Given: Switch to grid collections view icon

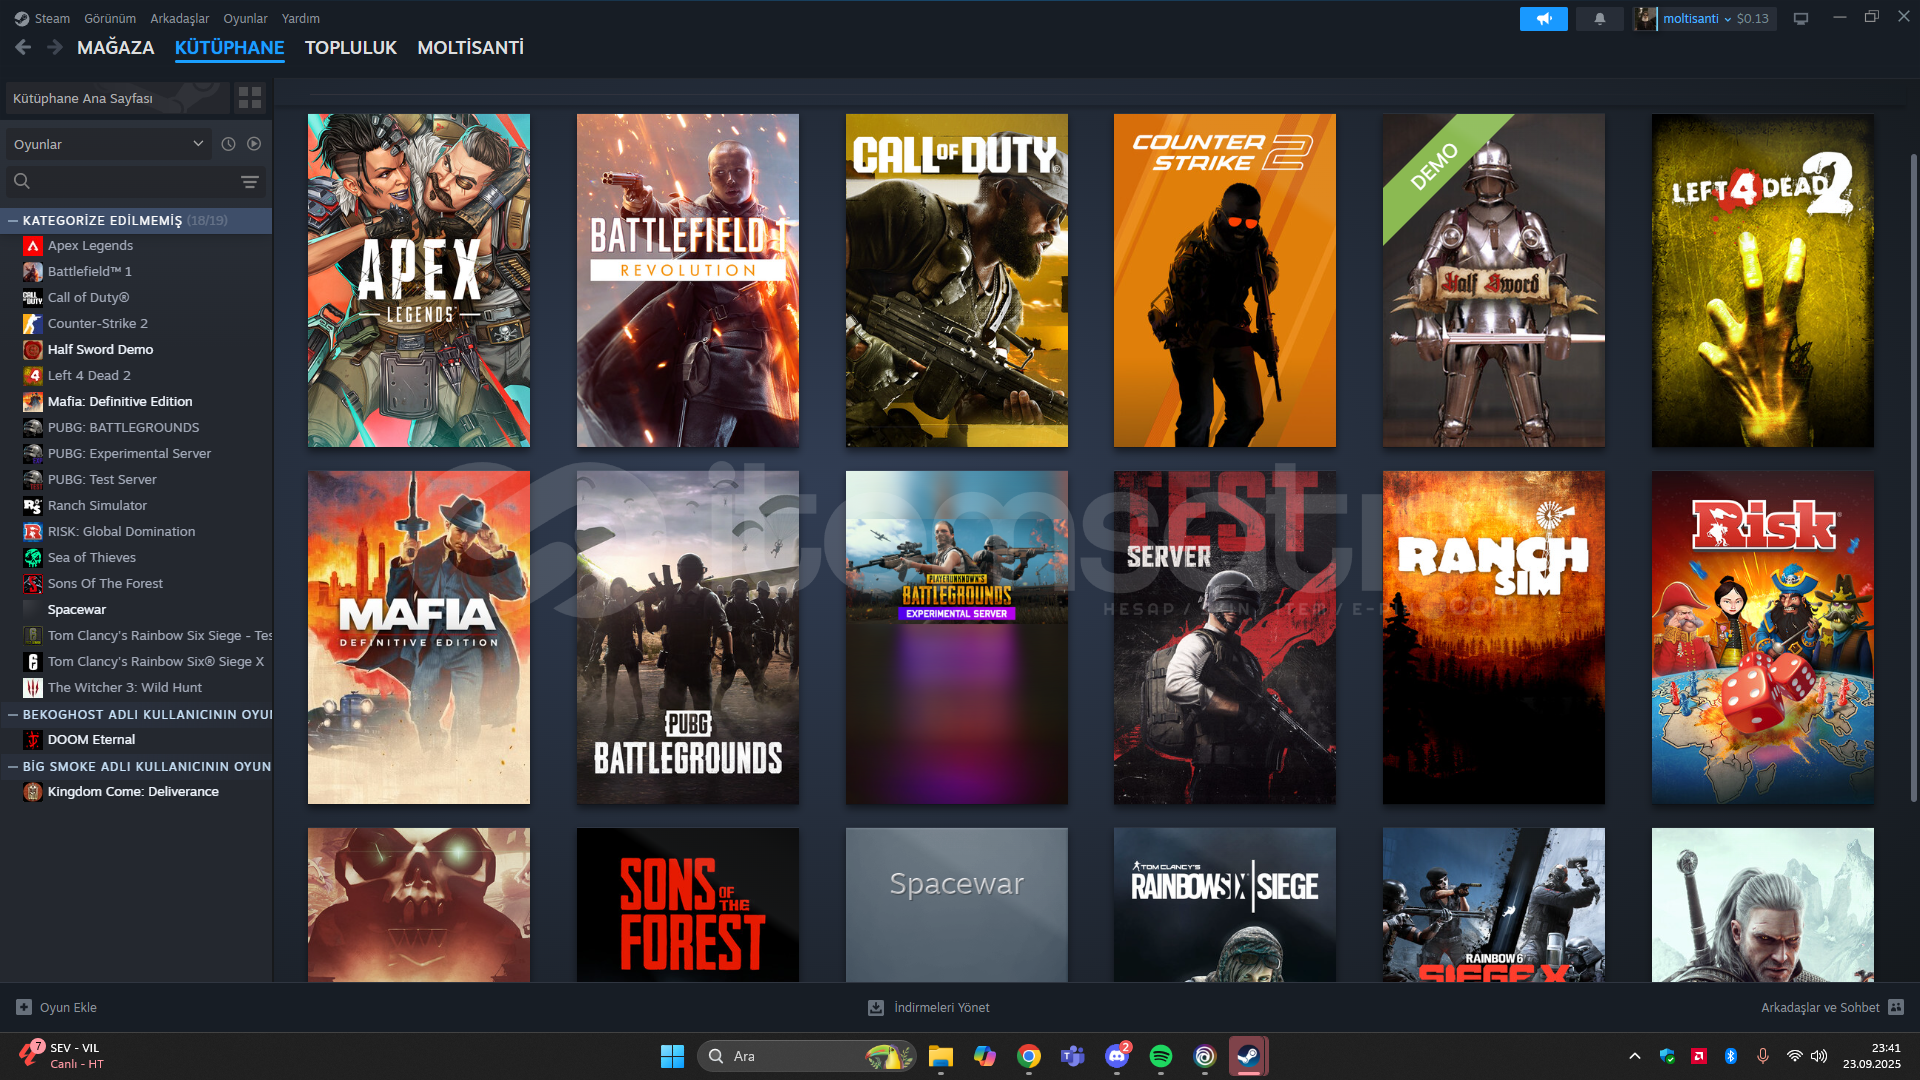Looking at the screenshot, I should [250, 98].
